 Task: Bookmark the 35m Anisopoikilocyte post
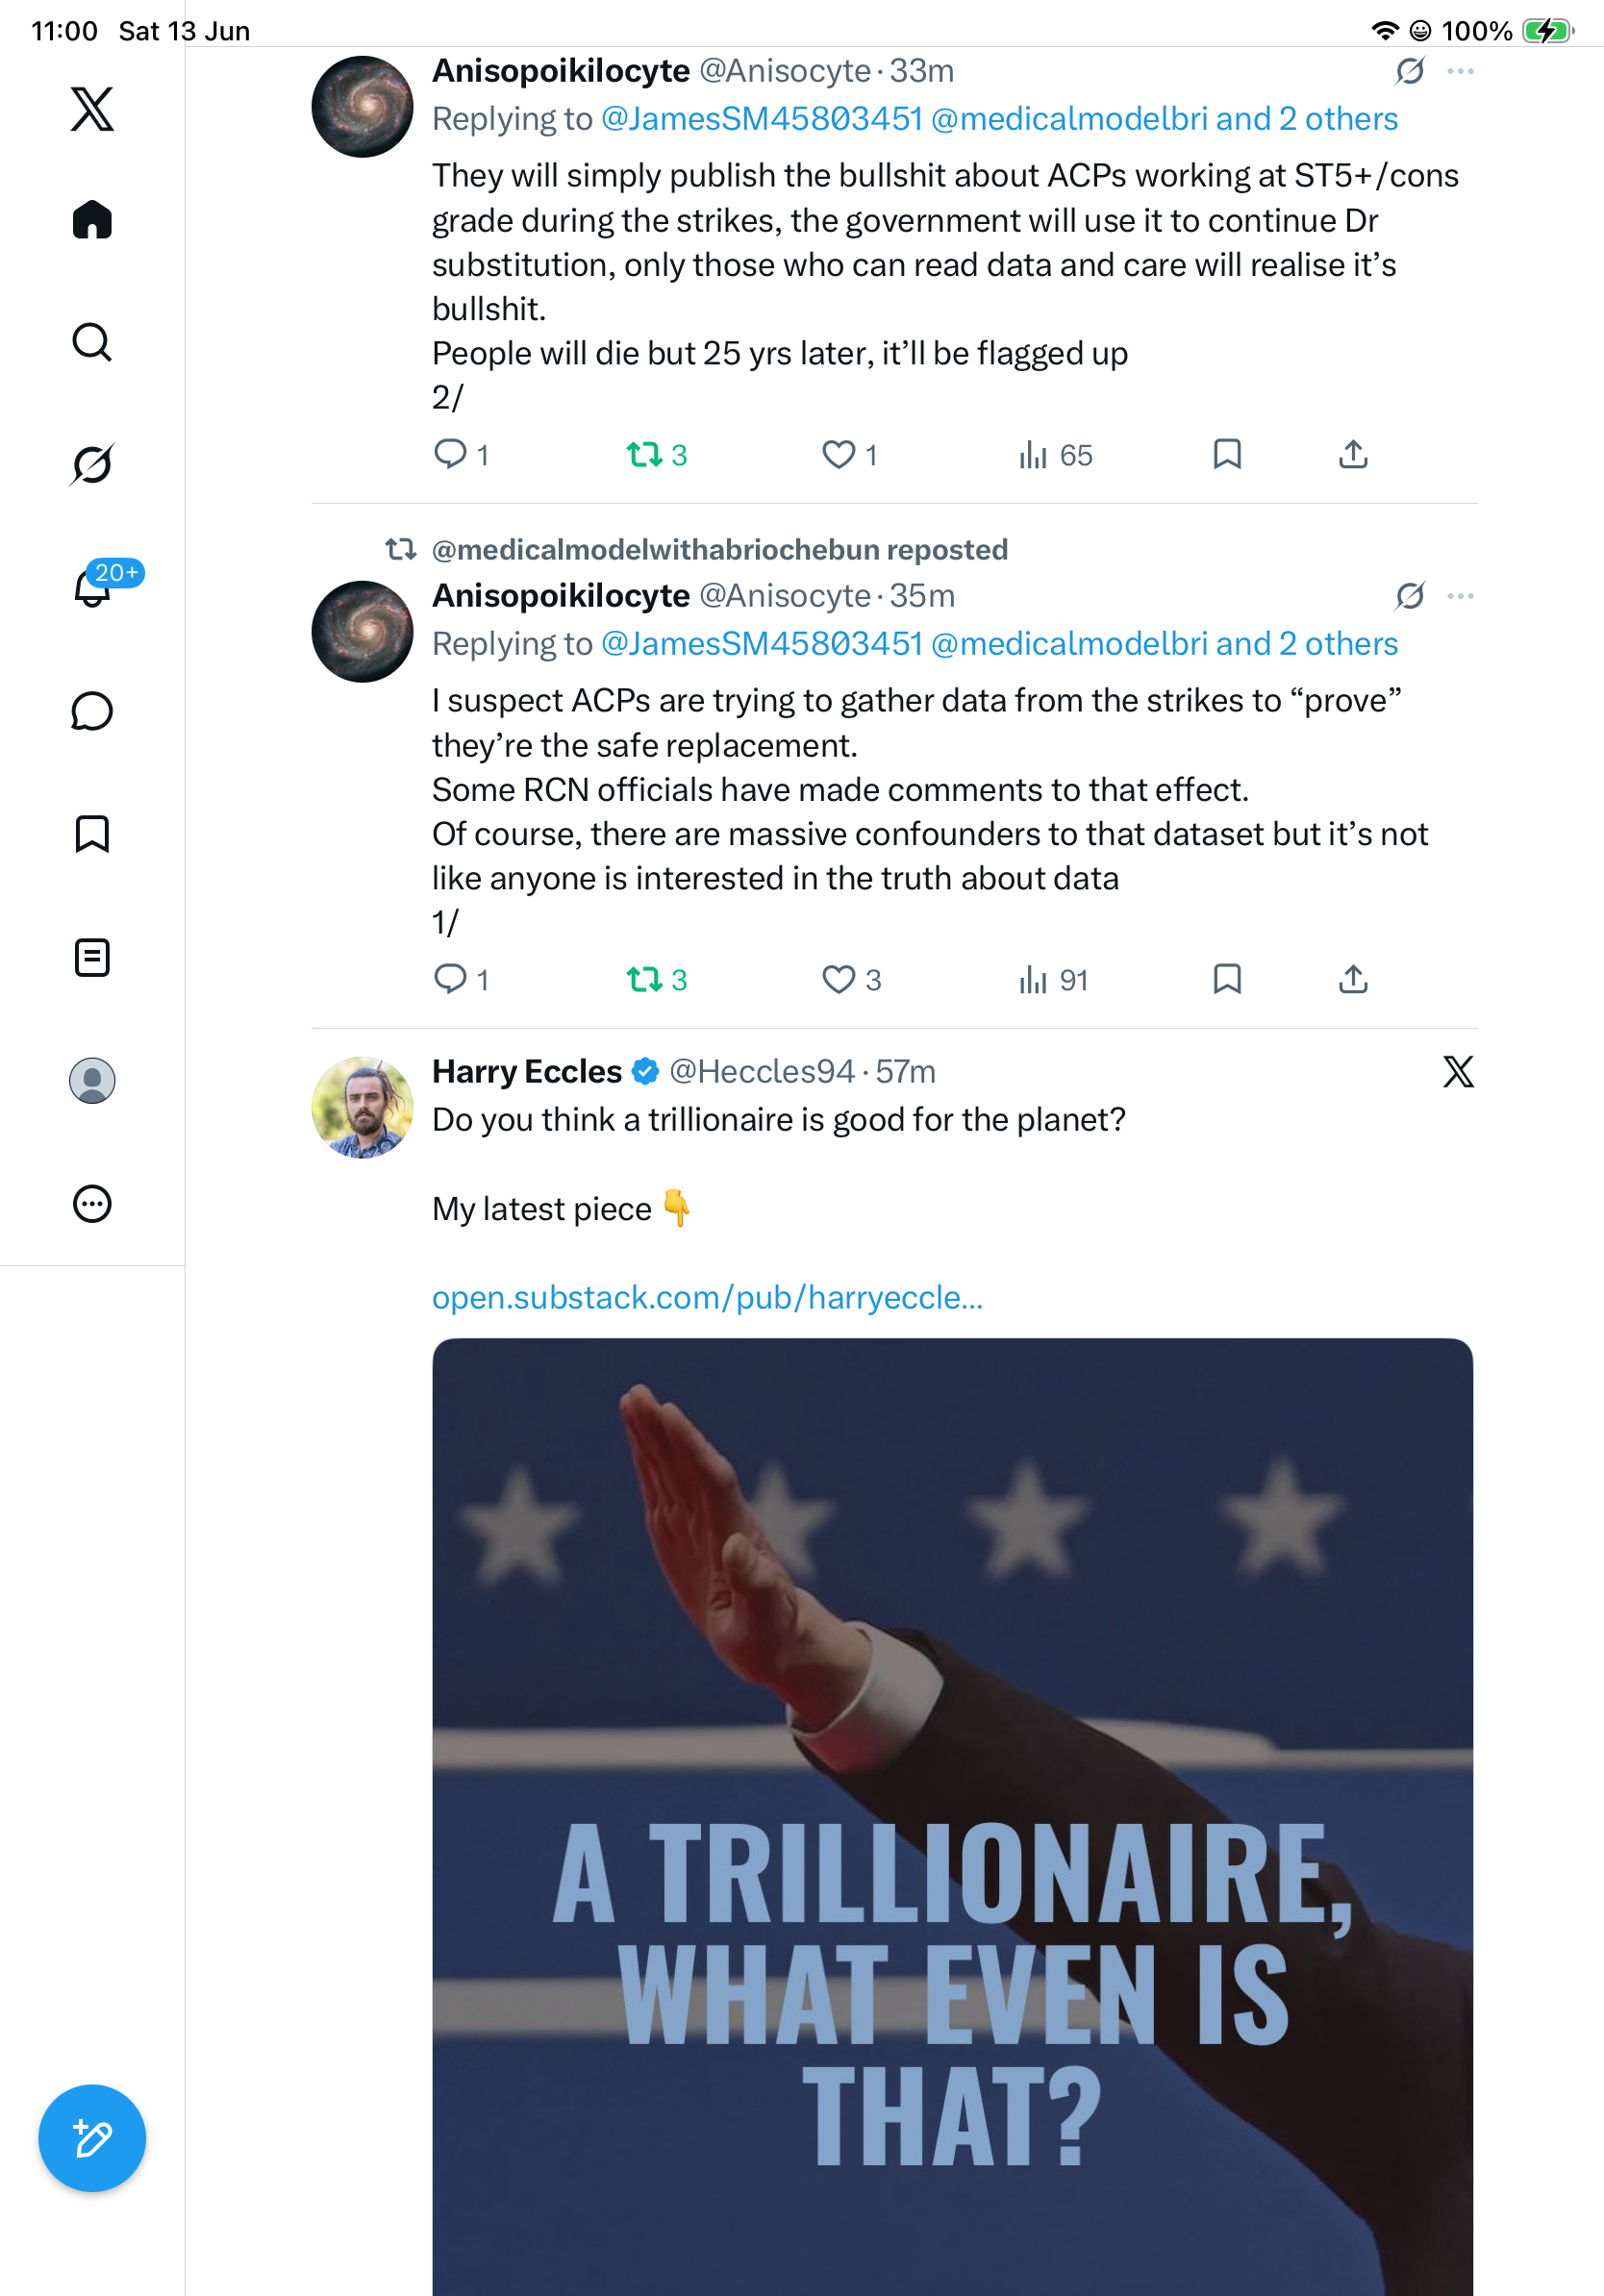click(1227, 979)
